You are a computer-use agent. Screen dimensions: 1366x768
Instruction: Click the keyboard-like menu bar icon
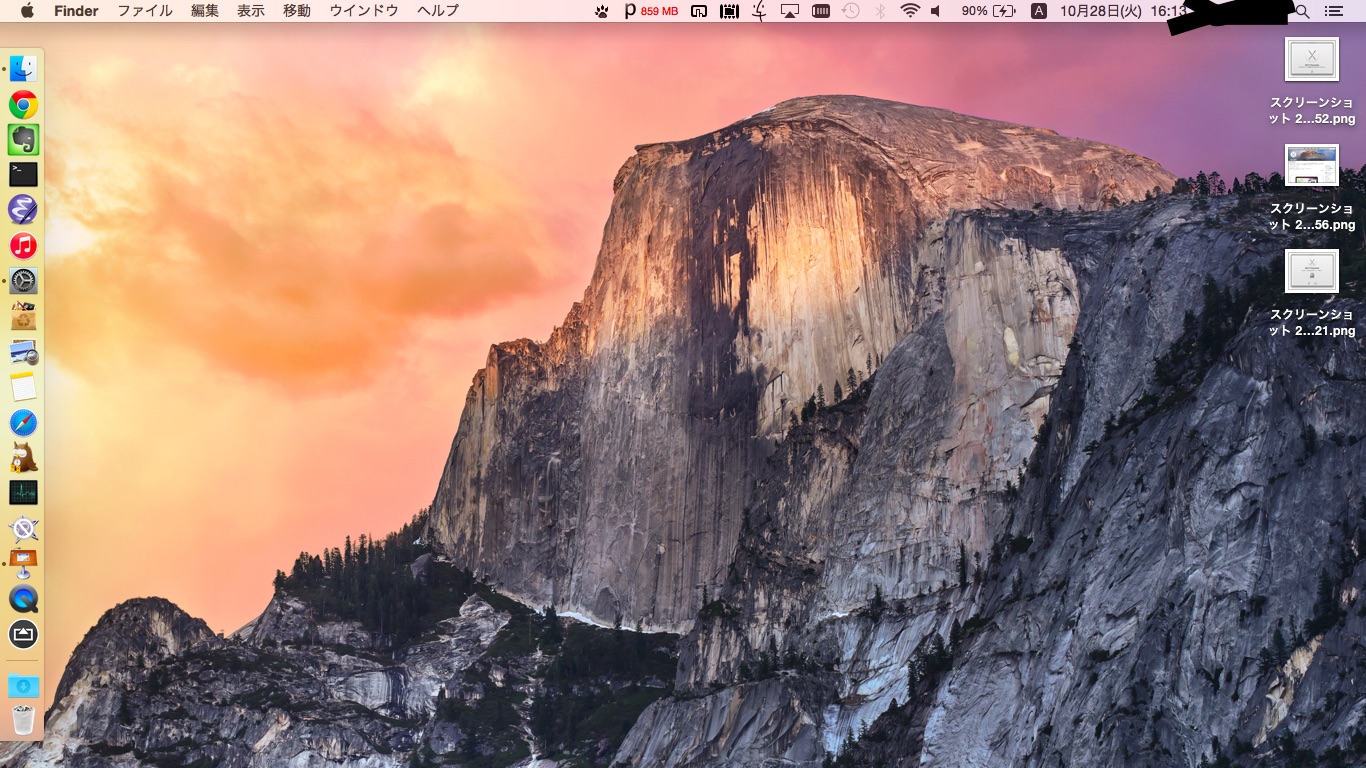(820, 11)
